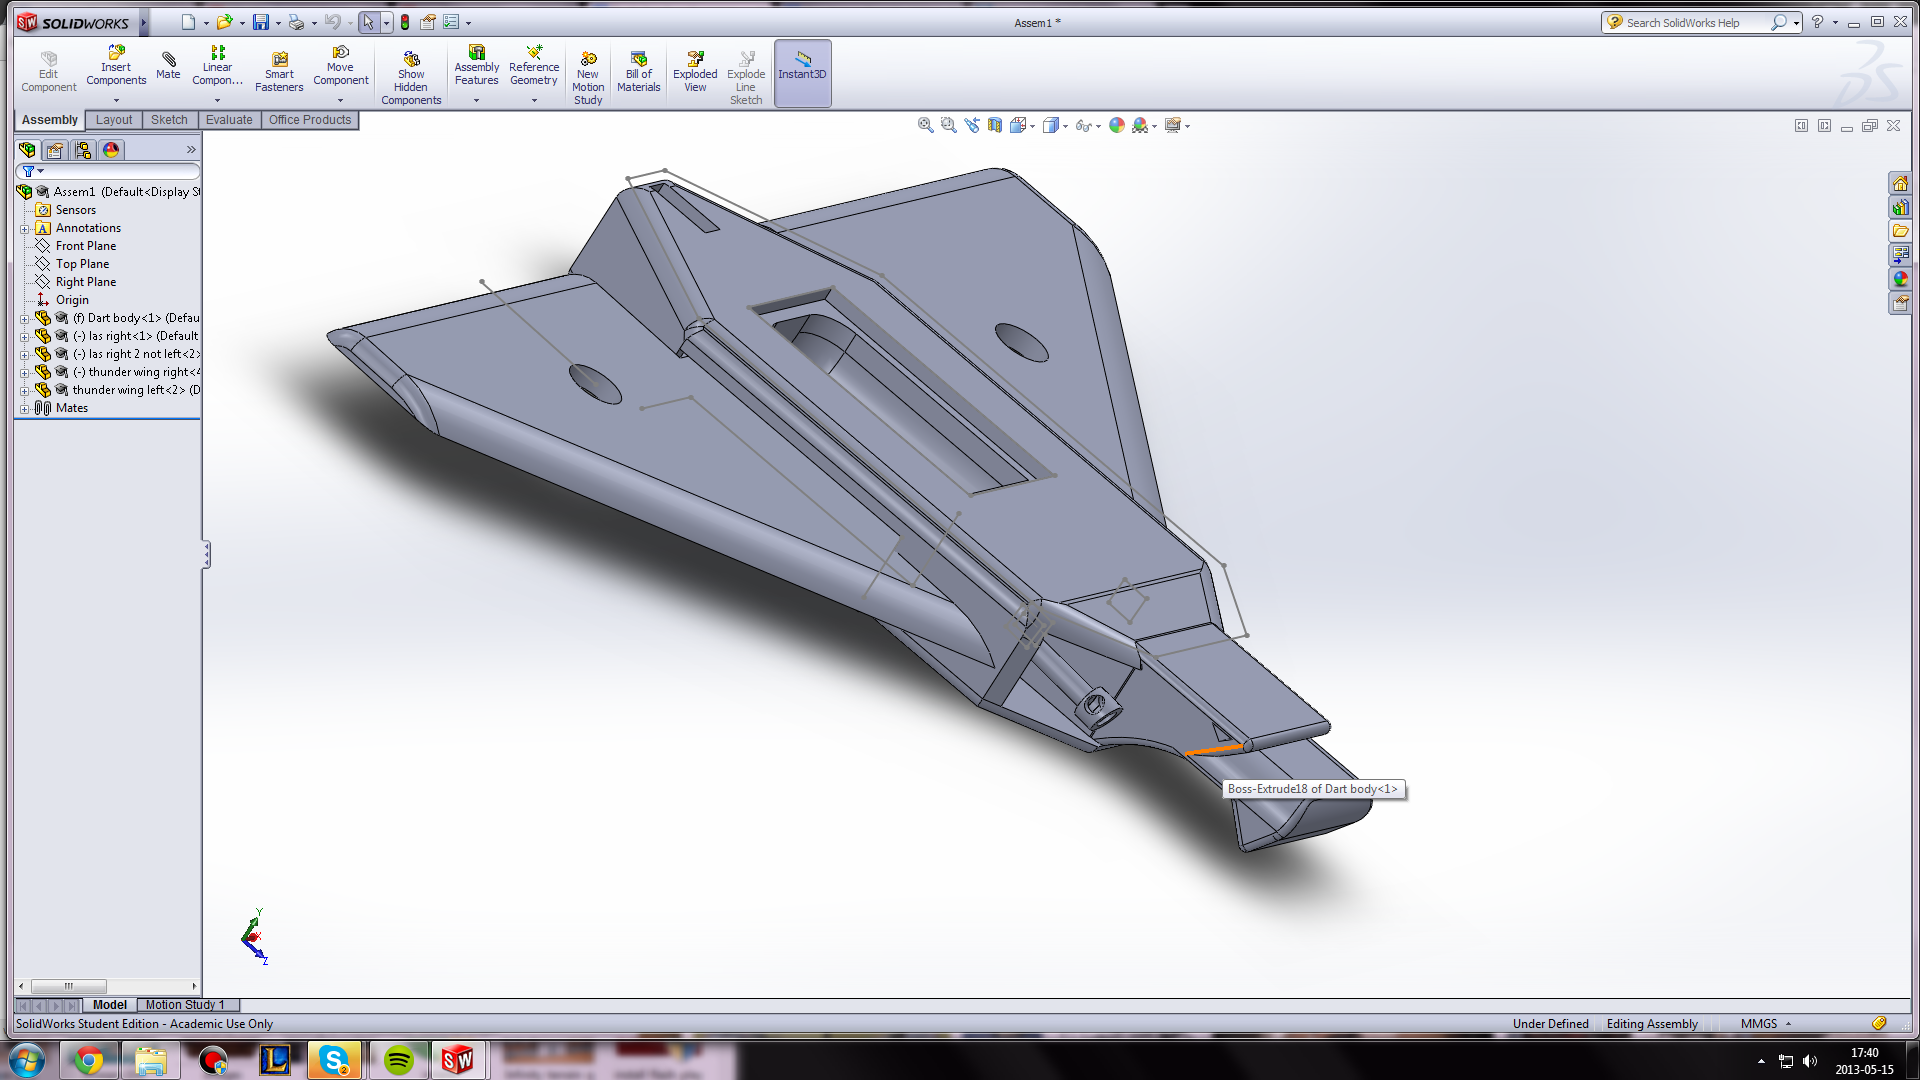The image size is (1920, 1080).
Task: Click Linear Component Pattern tool
Action: click(x=217, y=65)
